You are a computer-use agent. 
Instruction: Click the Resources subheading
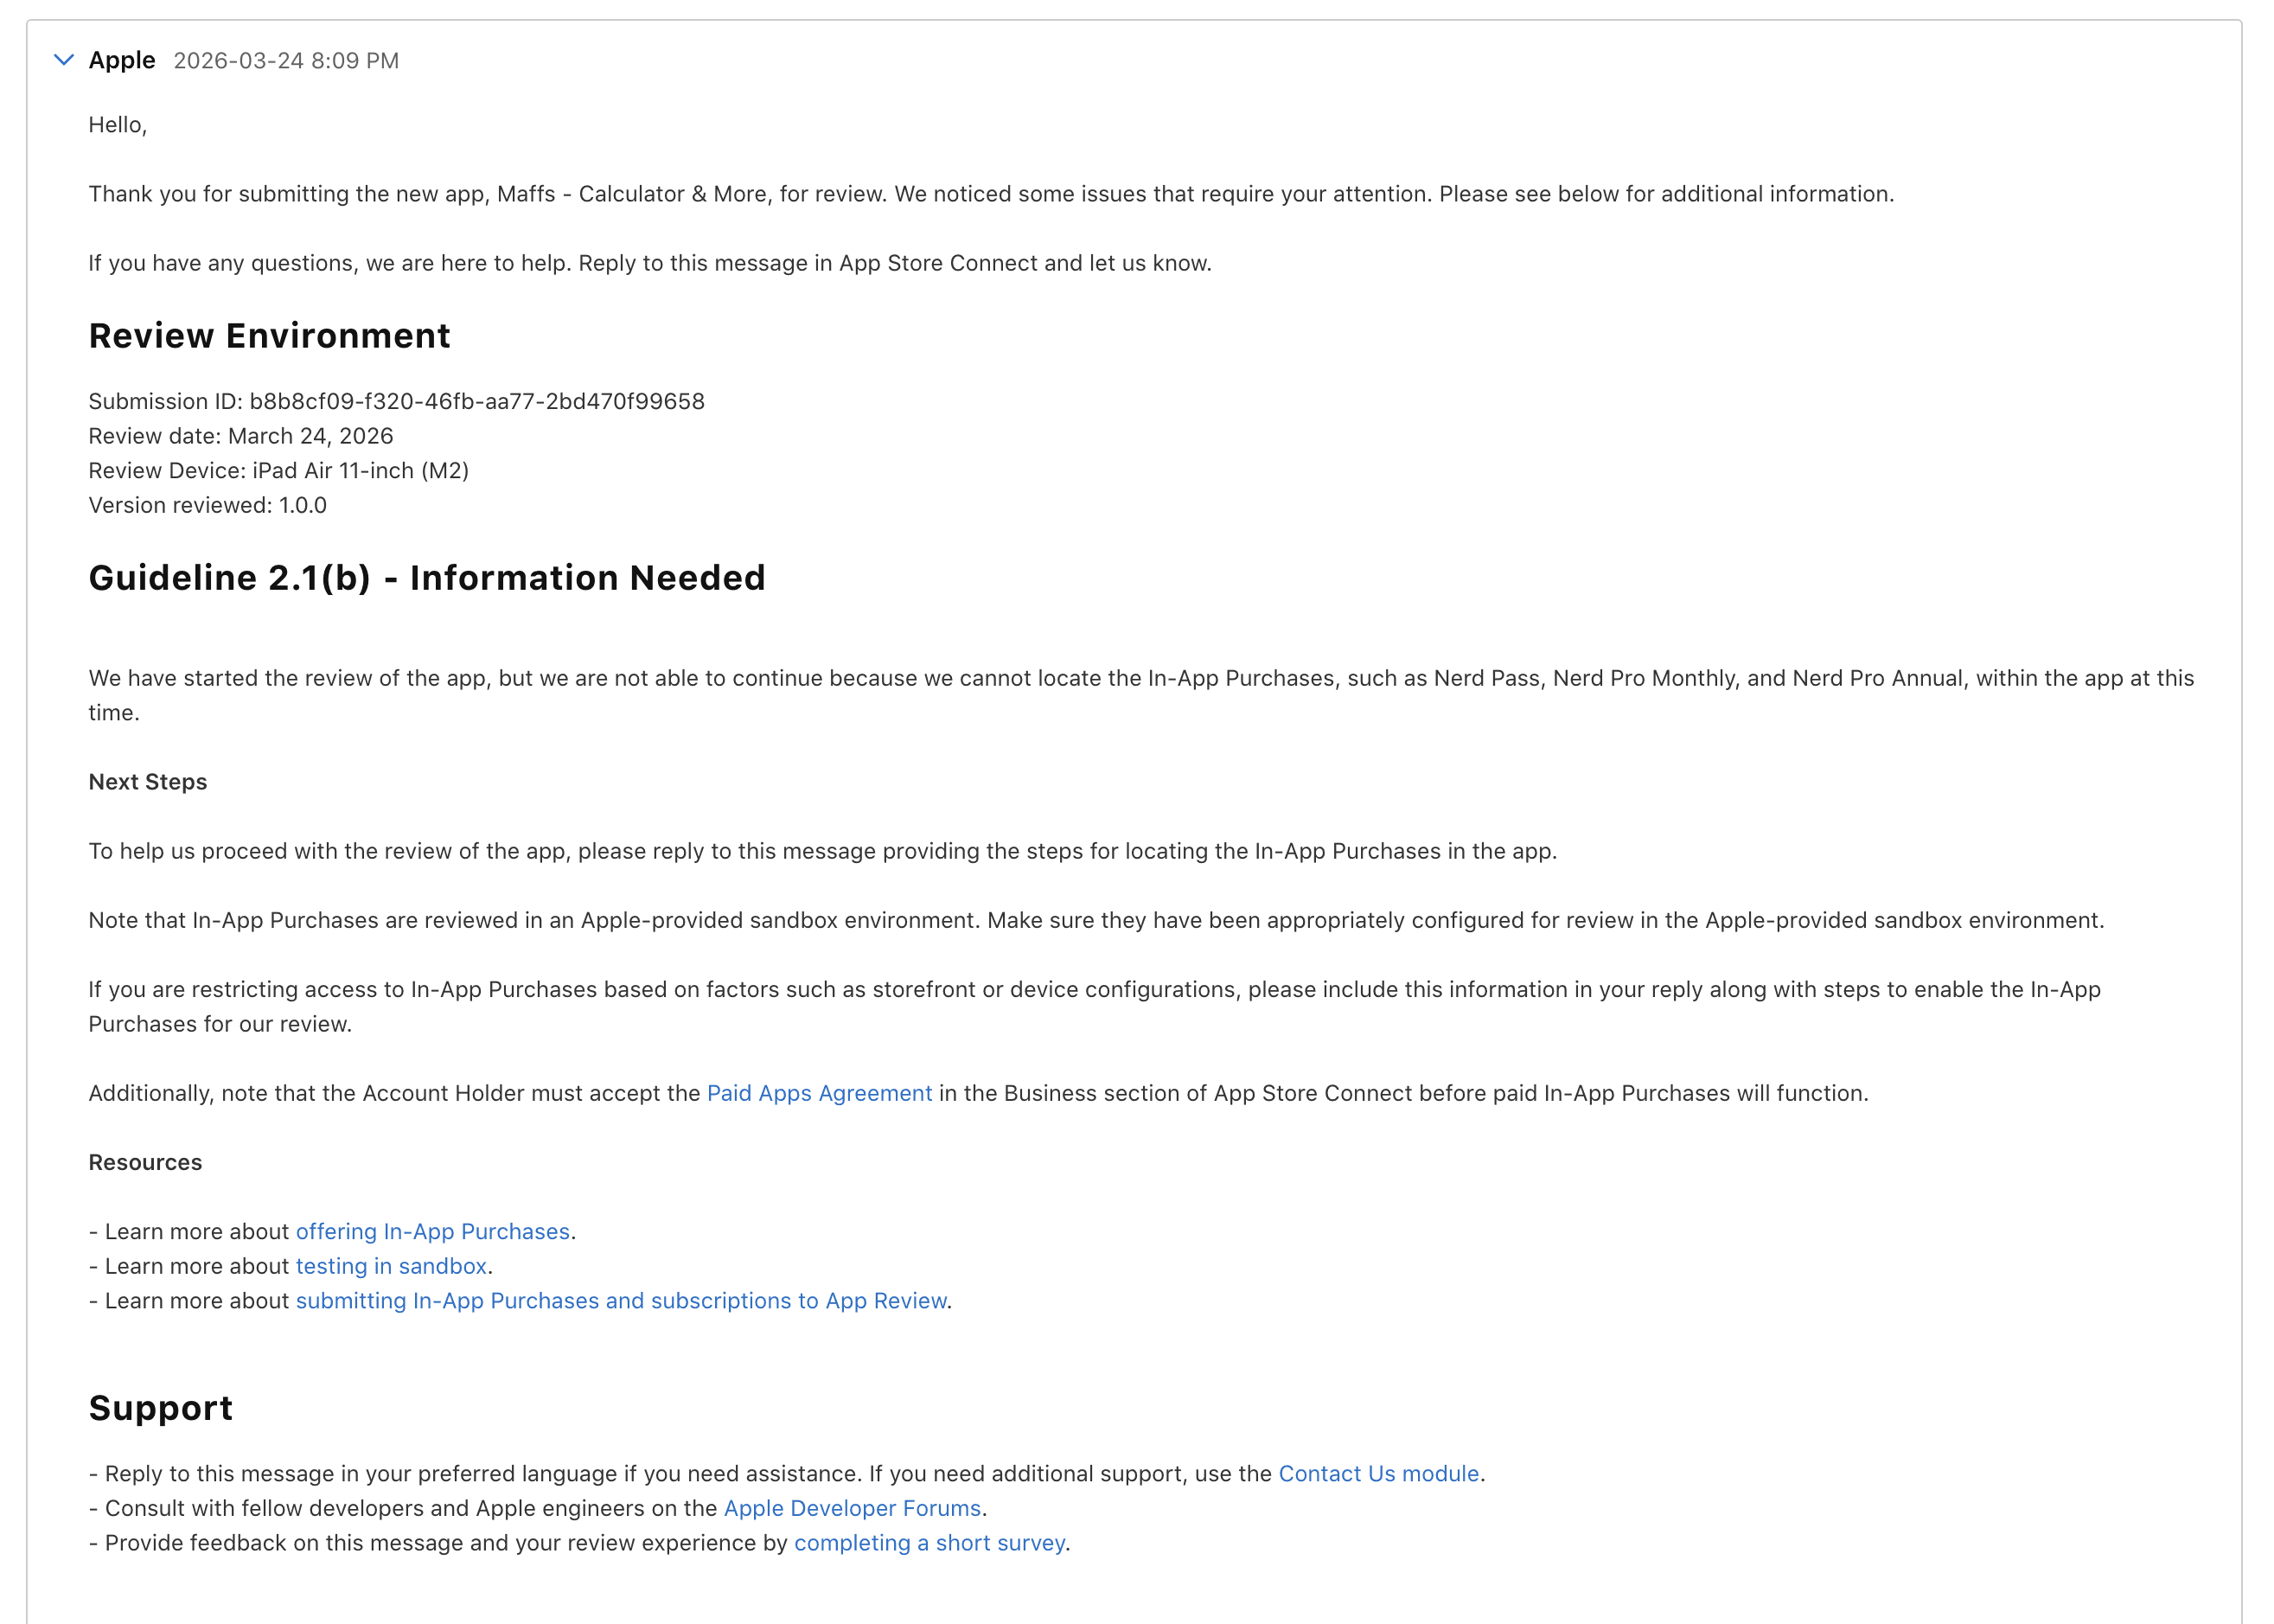(145, 1162)
